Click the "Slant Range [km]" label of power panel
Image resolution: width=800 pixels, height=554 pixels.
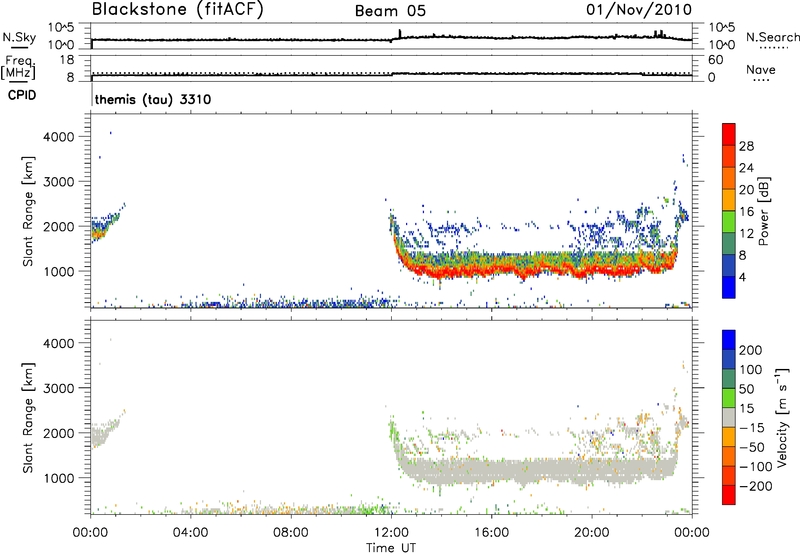click(x=28, y=211)
